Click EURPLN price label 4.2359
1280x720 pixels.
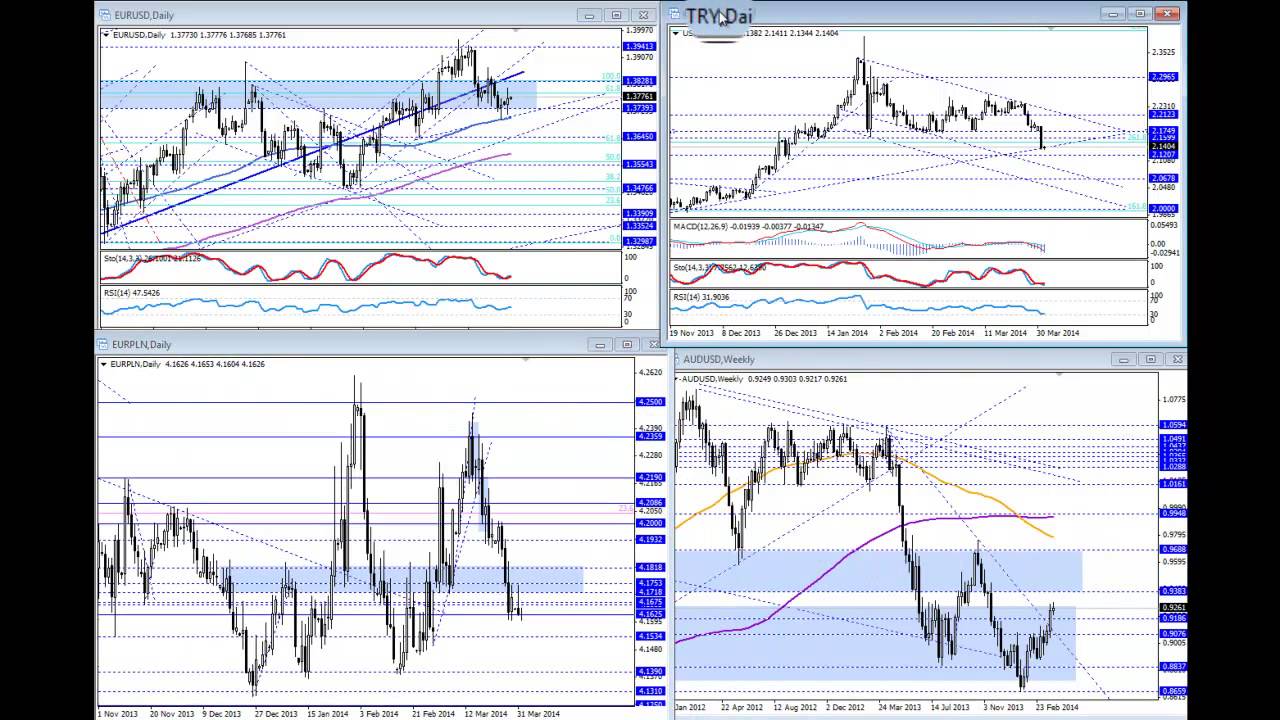coord(650,436)
